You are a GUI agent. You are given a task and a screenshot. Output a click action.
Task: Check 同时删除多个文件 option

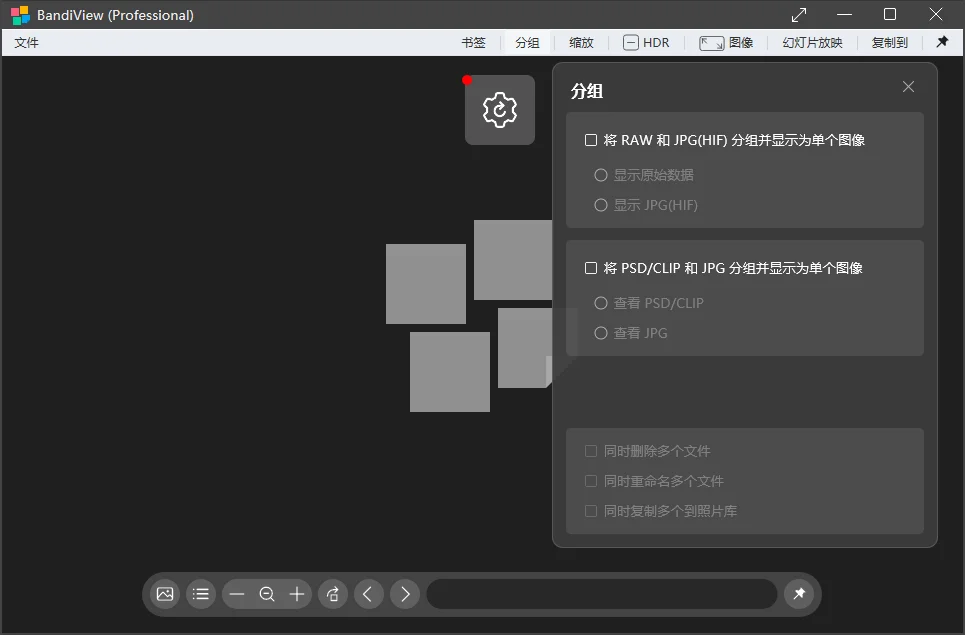(591, 451)
